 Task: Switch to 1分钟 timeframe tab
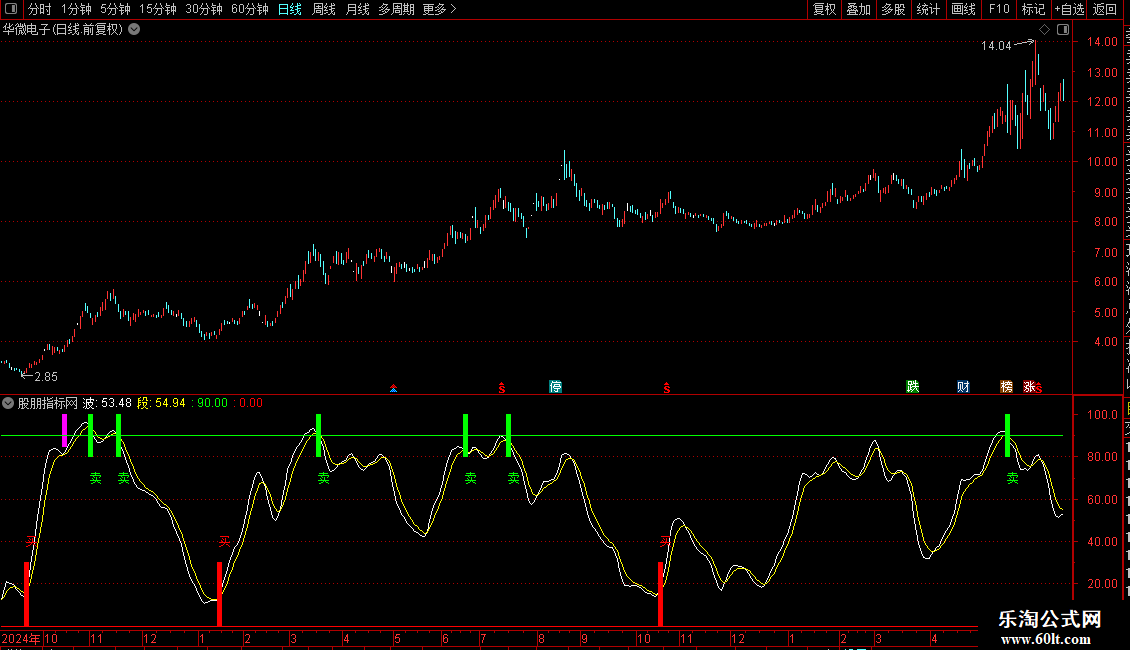click(76, 9)
